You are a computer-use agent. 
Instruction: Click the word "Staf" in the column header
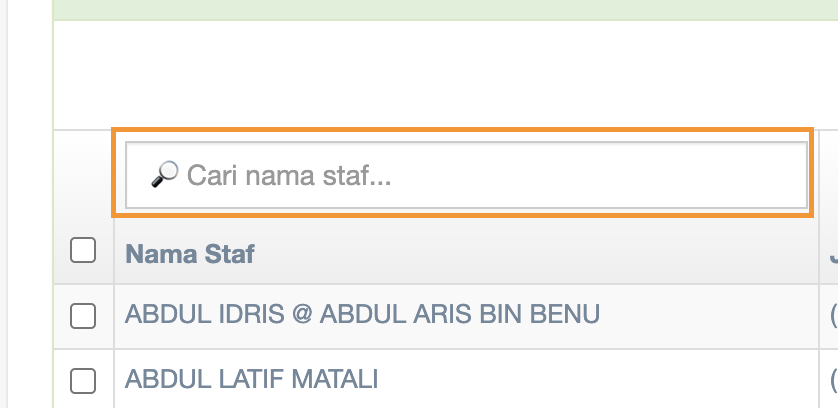click(x=230, y=254)
